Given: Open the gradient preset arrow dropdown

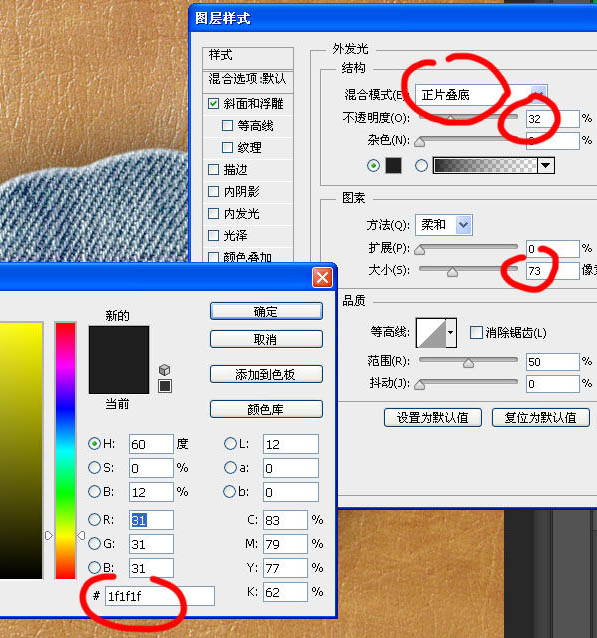Looking at the screenshot, I should tap(546, 166).
